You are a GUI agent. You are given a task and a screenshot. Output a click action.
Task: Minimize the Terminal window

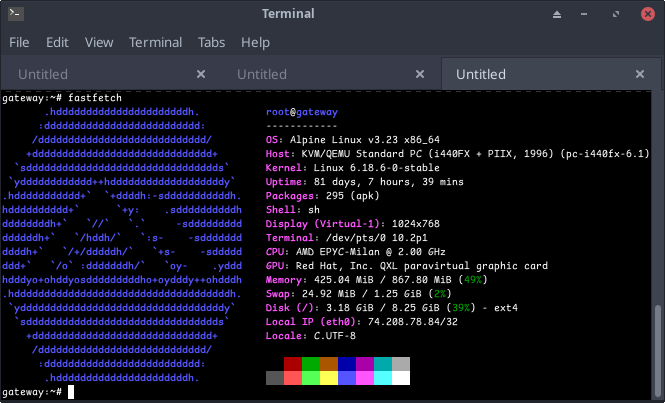(584, 14)
